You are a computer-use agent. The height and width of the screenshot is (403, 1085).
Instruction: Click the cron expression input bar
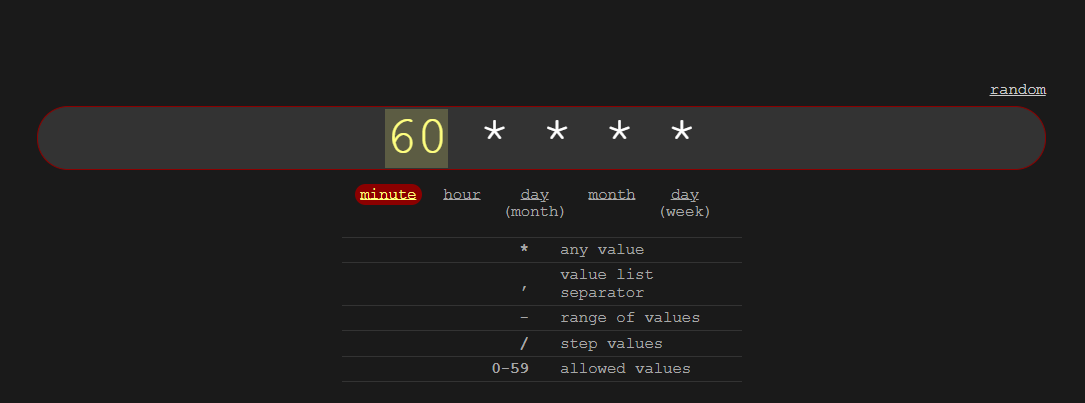point(541,138)
